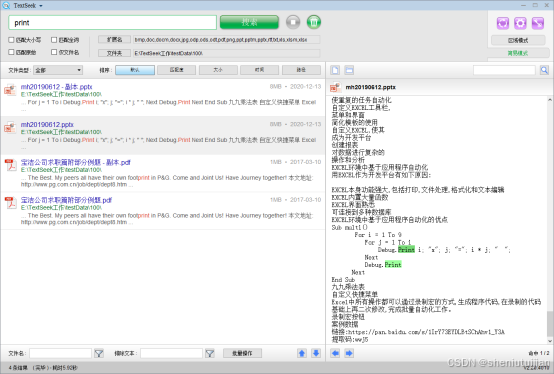Click the gray stop search button
Viewport: 554px width, 374px height.
pos(293,22)
